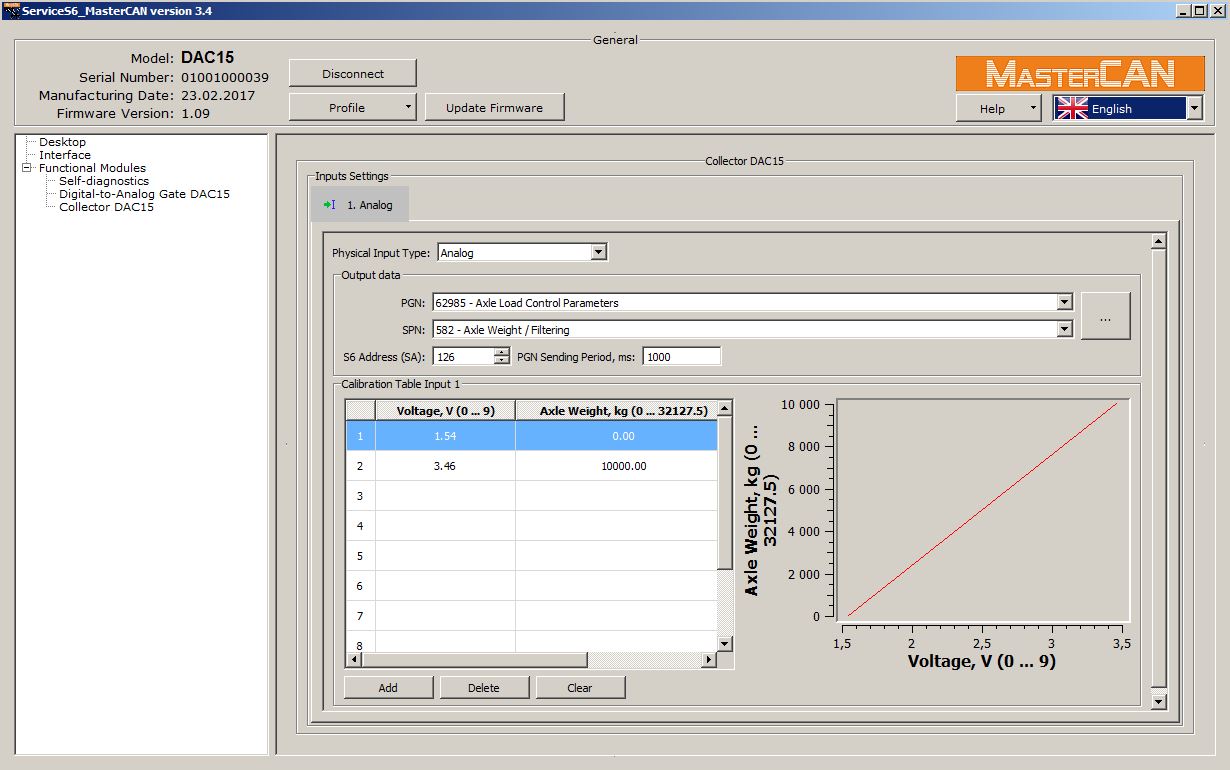This screenshot has height=770, width=1230.
Task: Open the Profile dropdown button
Action: (352, 107)
